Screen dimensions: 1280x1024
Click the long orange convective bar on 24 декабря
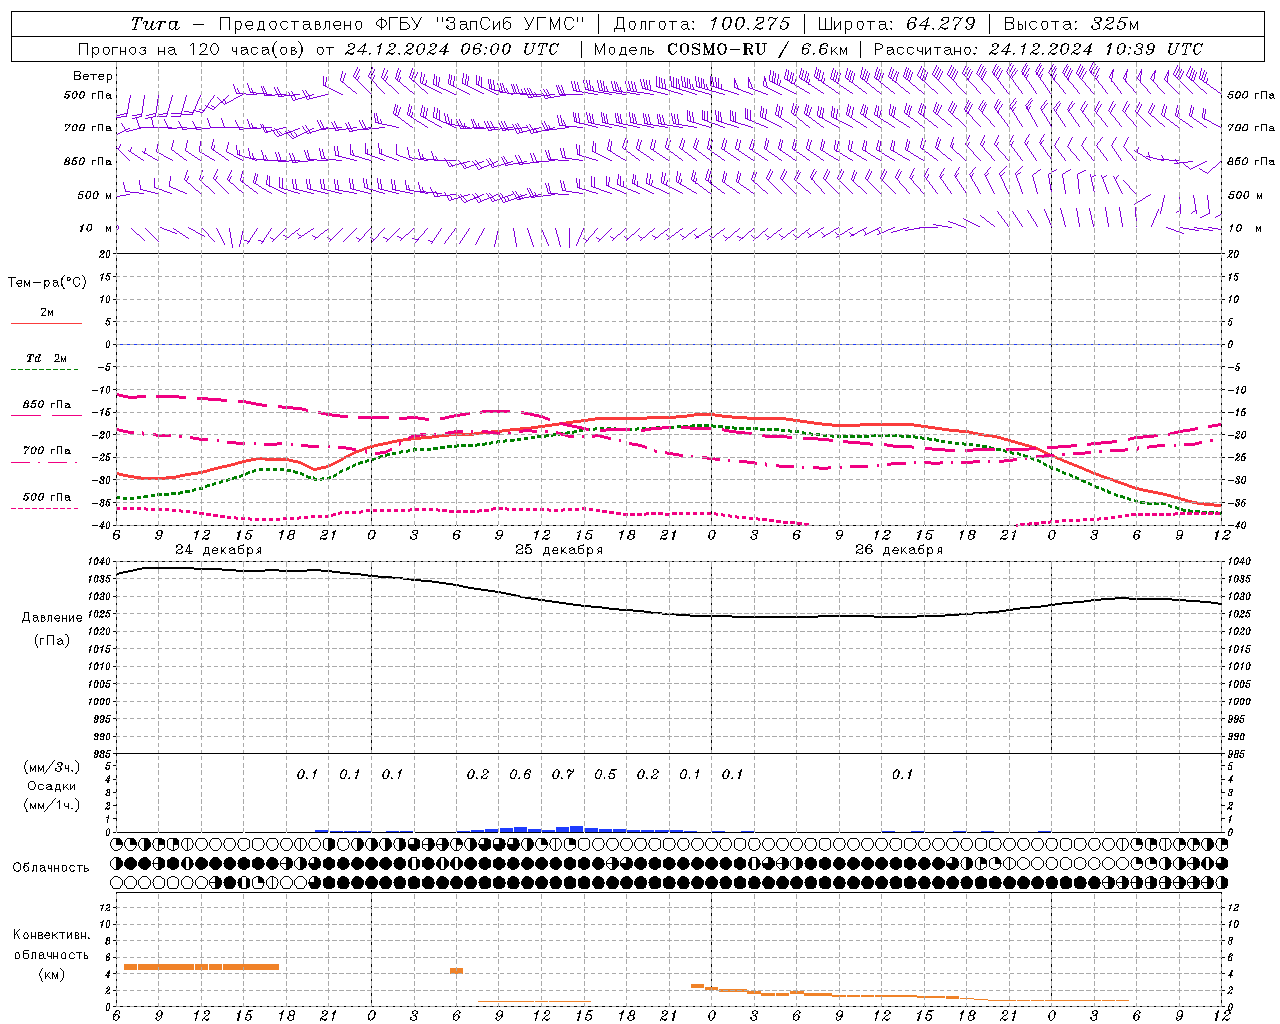tap(201, 967)
